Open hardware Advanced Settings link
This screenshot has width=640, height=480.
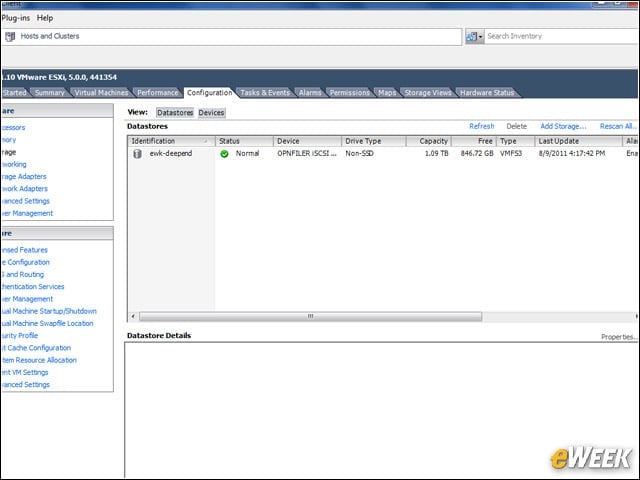point(25,201)
